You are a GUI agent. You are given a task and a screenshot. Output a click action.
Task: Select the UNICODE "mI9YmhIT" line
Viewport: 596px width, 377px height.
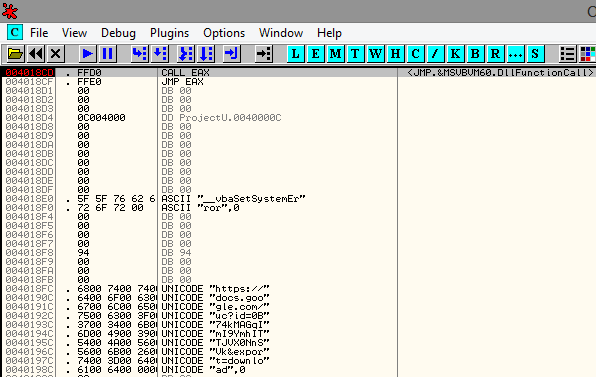(216, 334)
